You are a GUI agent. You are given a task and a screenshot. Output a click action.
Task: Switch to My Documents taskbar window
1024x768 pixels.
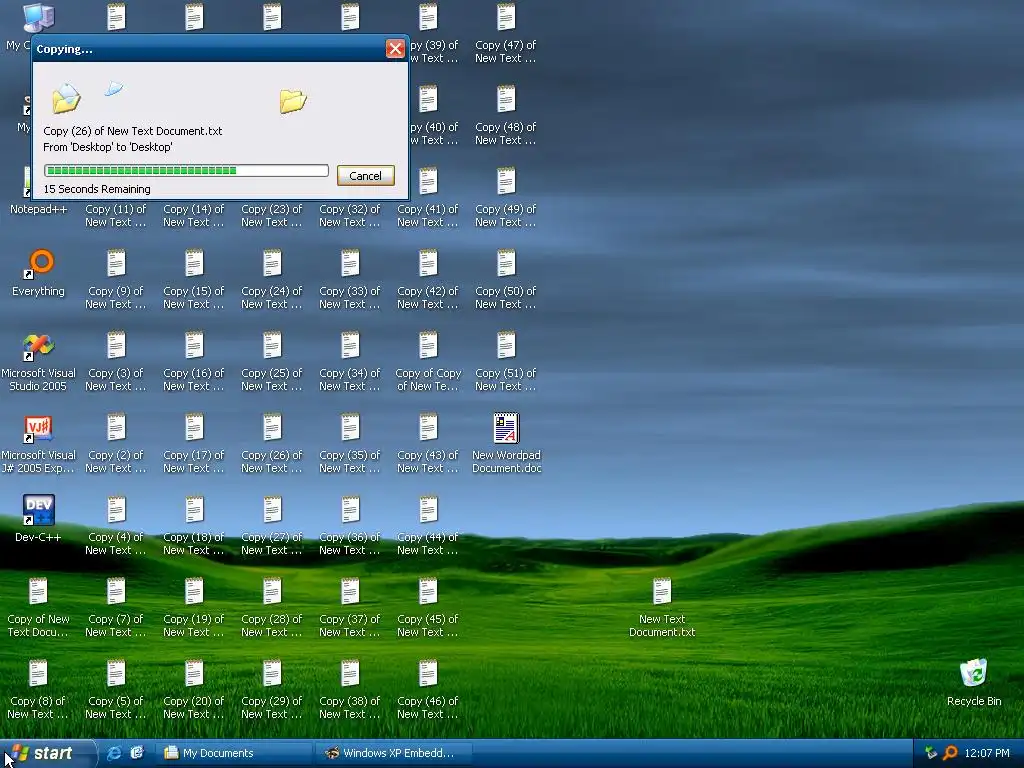click(x=234, y=753)
